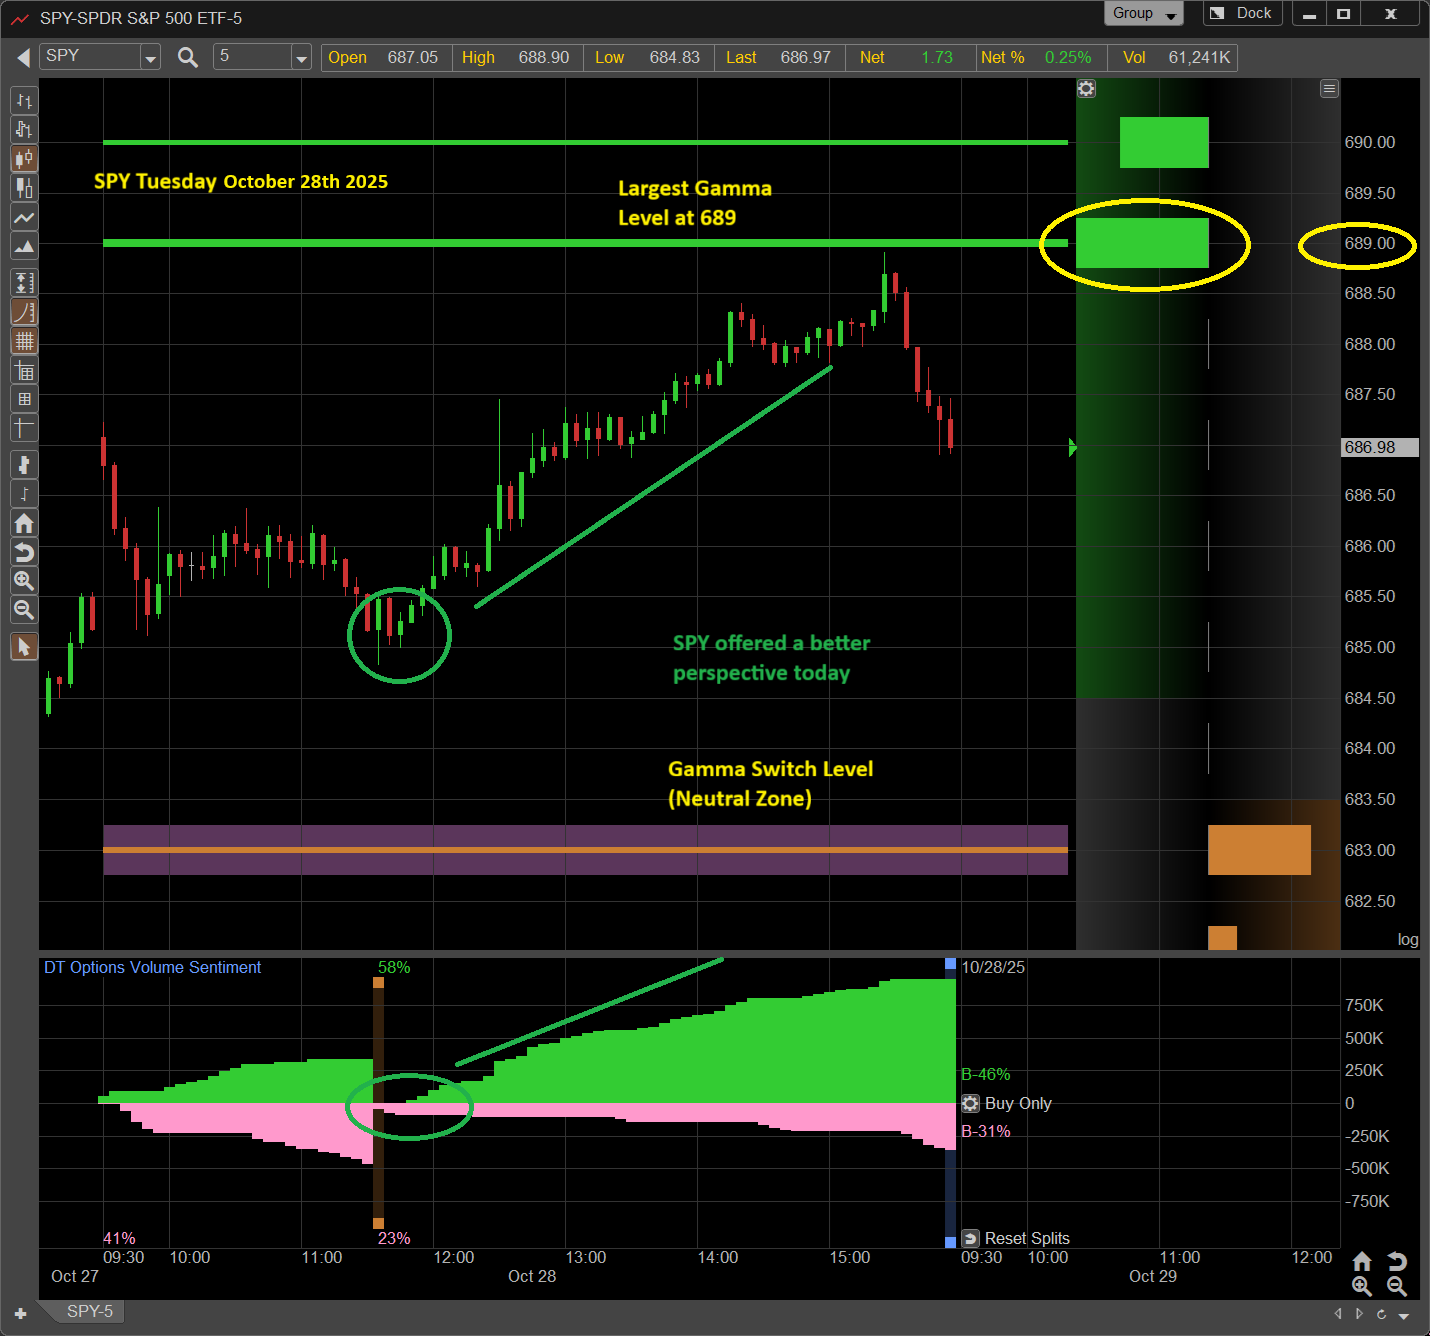Click the left toolbar home icon
This screenshot has width=1430, height=1336.
coord(24,523)
